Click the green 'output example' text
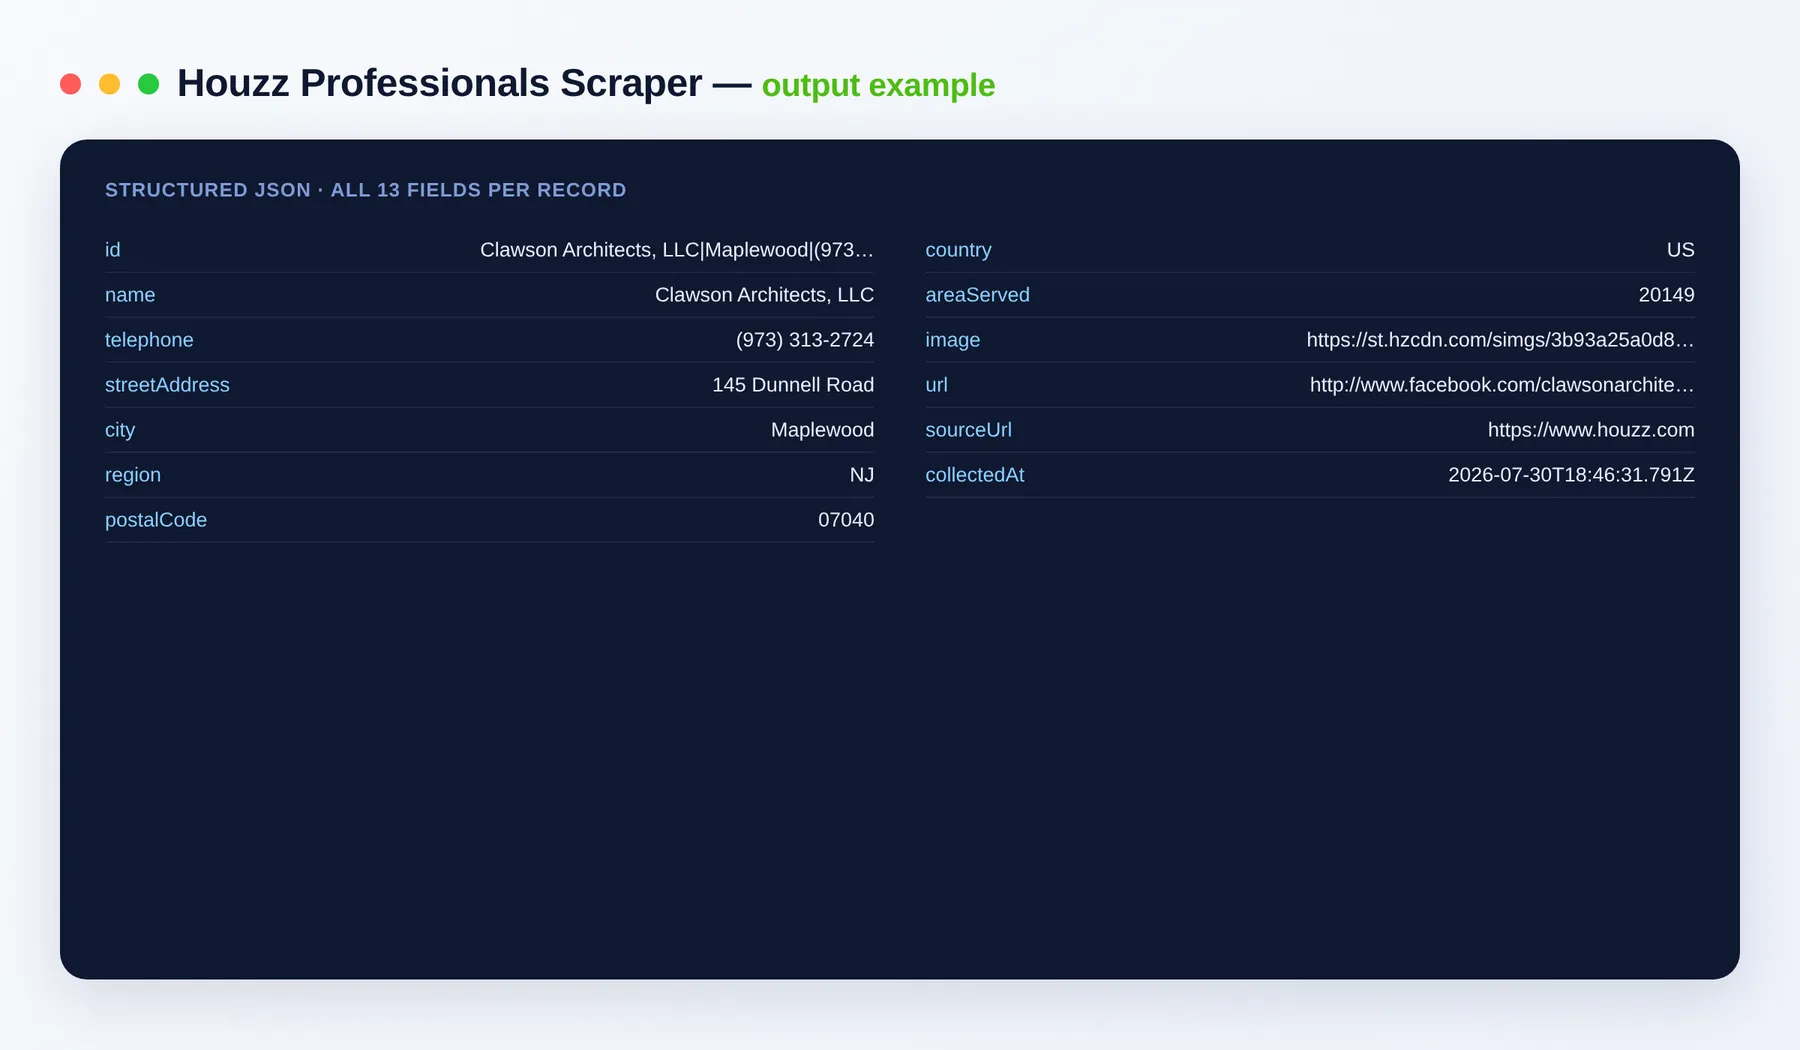This screenshot has width=1800, height=1050. (x=878, y=86)
